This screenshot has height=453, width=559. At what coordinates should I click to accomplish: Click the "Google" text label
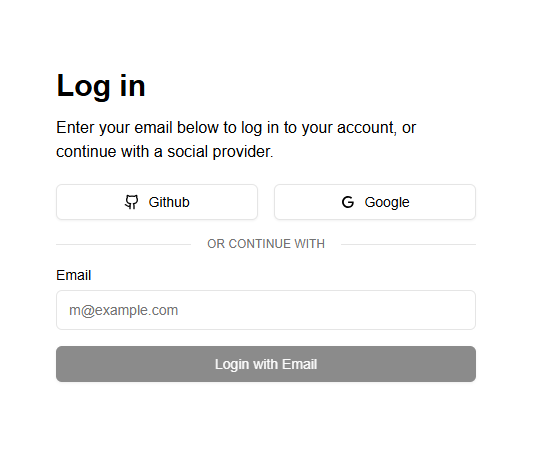click(x=387, y=202)
